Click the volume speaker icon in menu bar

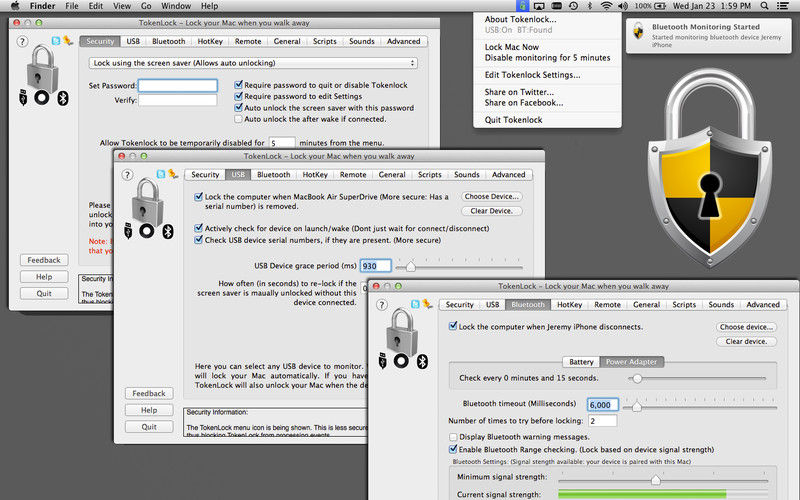pos(623,6)
